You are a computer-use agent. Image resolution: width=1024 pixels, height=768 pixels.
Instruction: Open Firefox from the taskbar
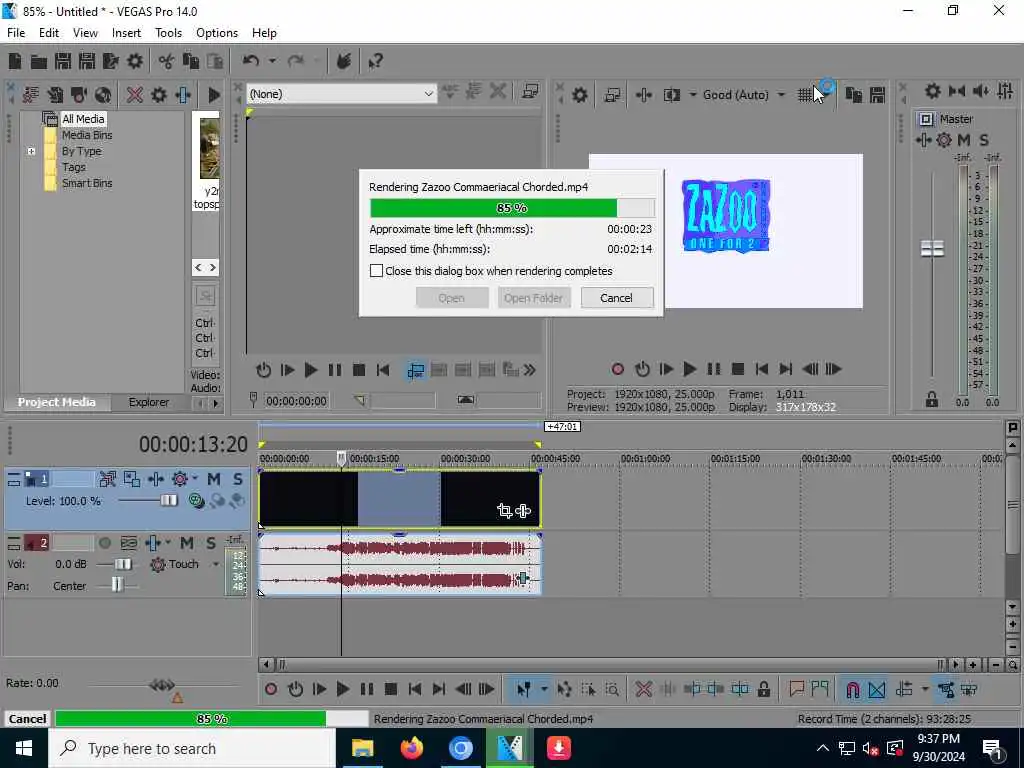[411, 748]
